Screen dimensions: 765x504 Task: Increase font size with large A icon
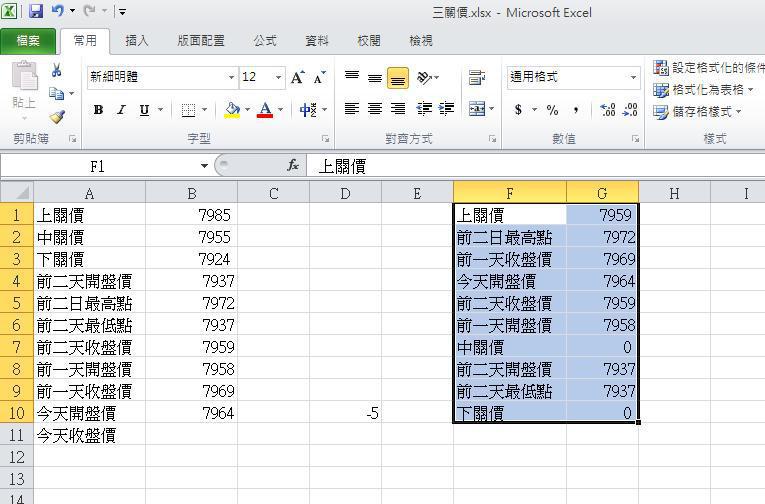pyautogui.click(x=298, y=77)
